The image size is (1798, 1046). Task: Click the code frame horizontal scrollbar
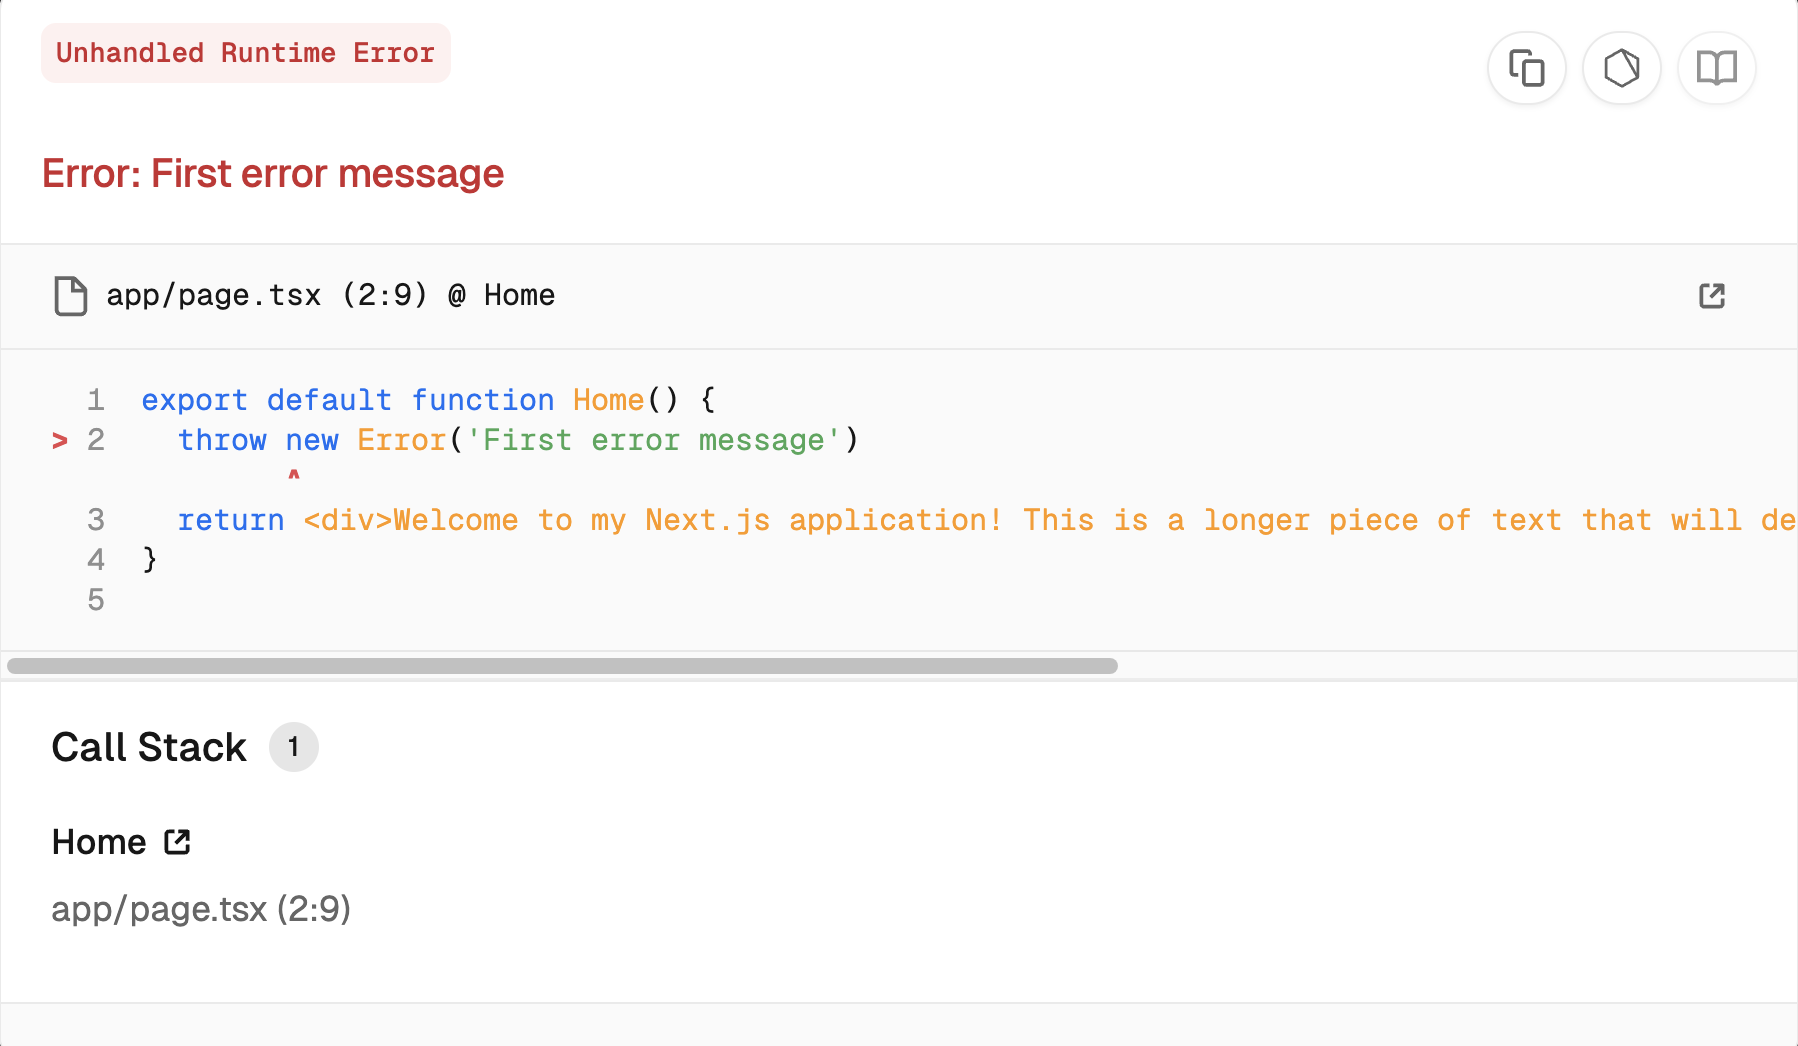click(562, 666)
